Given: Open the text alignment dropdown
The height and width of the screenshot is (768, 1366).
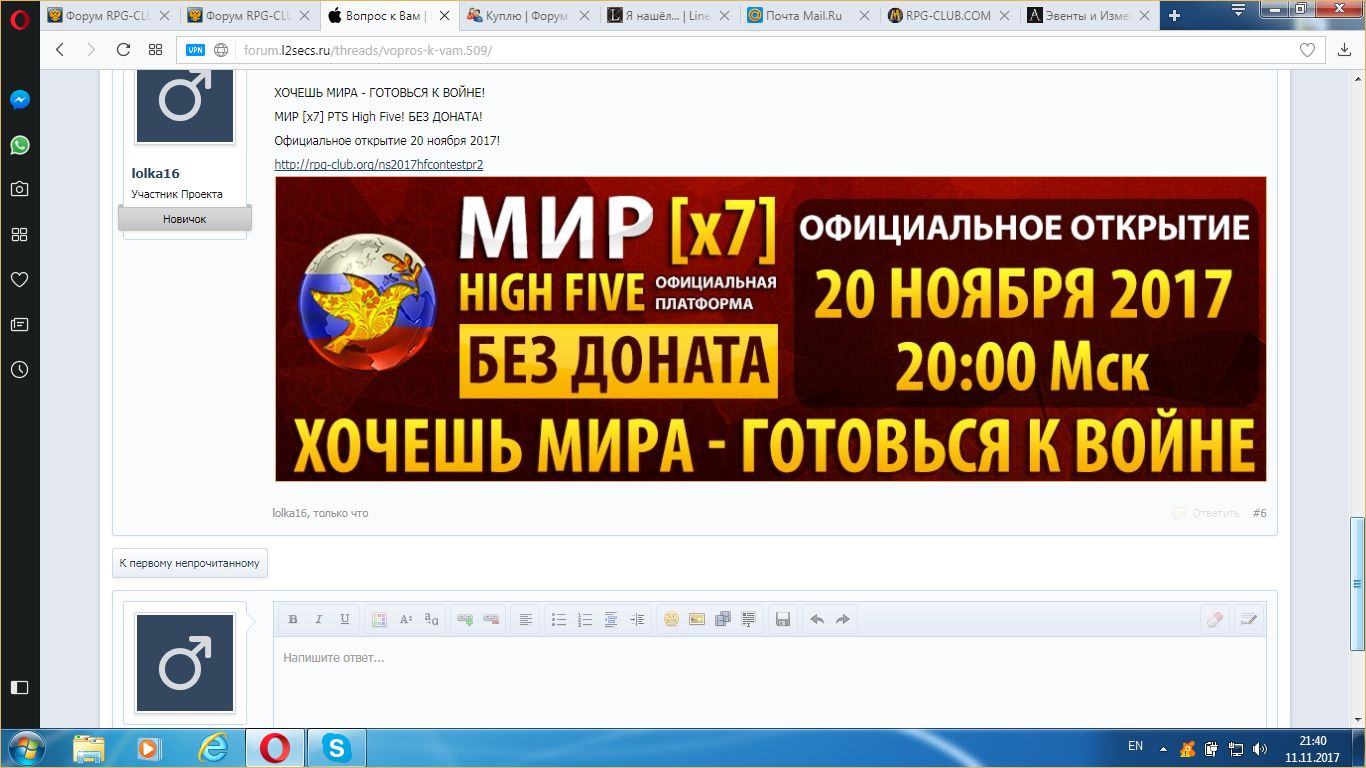Looking at the screenshot, I should pos(525,620).
